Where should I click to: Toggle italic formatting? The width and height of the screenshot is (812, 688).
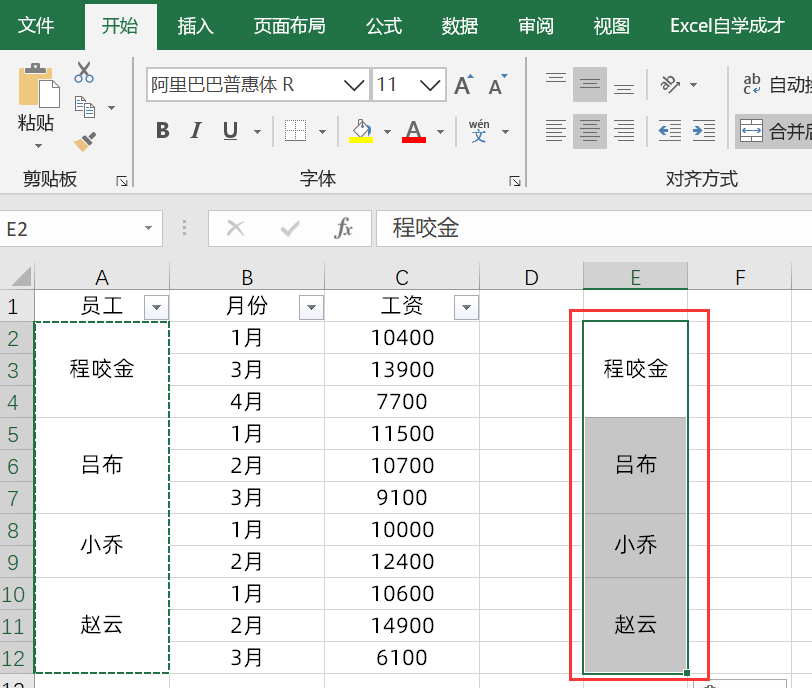click(196, 131)
